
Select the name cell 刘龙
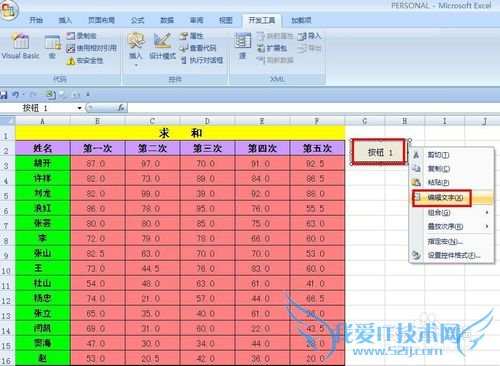click(43, 193)
